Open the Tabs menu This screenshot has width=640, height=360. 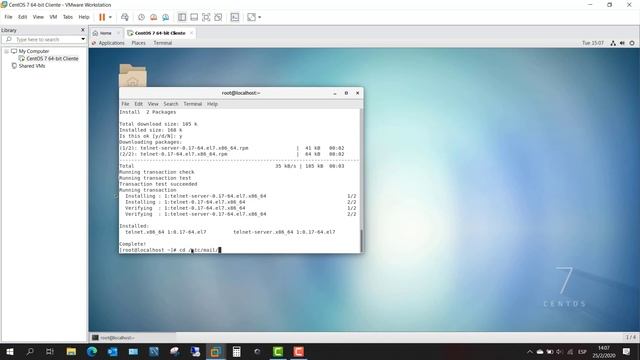[x=68, y=17]
